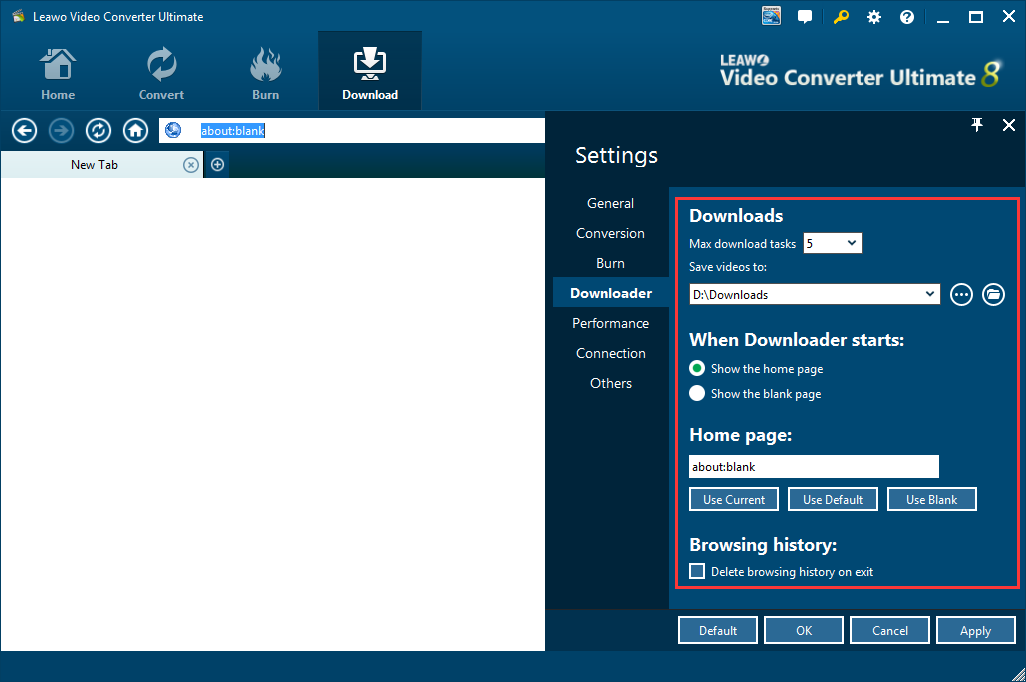The width and height of the screenshot is (1026, 682).
Task: Add a new browser tab
Action: coord(218,165)
